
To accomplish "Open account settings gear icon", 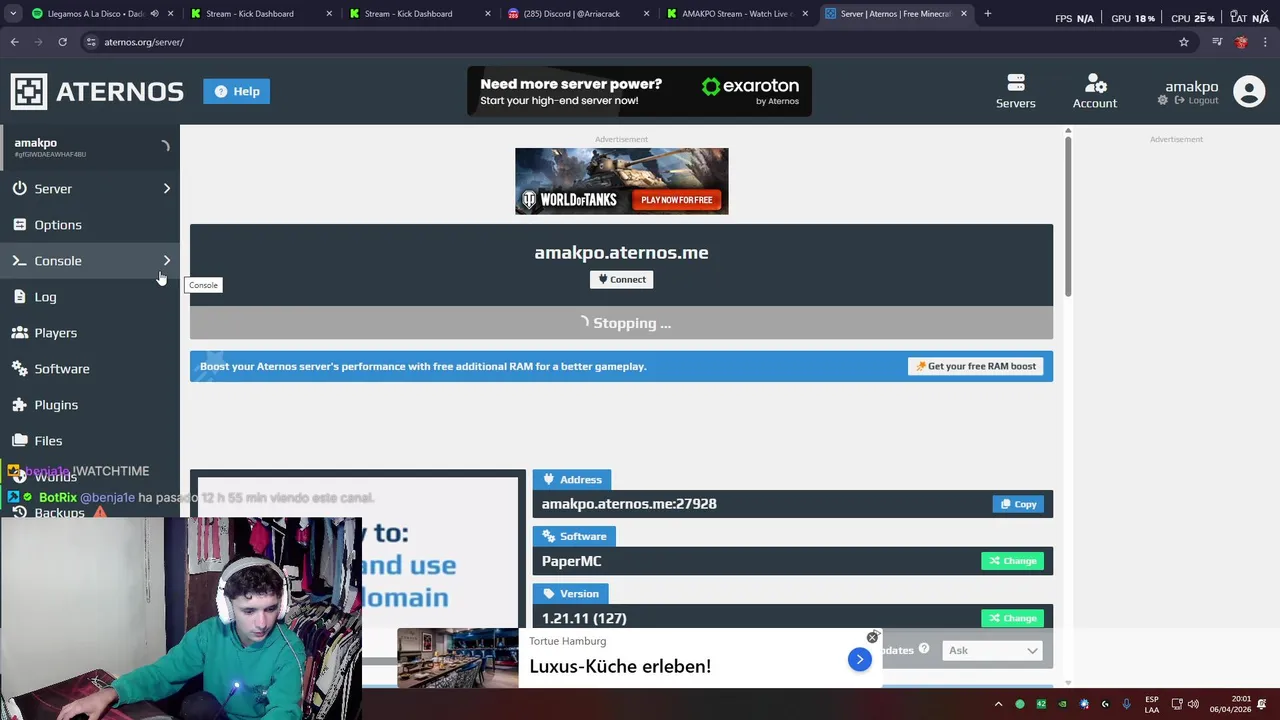I will [1163, 101].
